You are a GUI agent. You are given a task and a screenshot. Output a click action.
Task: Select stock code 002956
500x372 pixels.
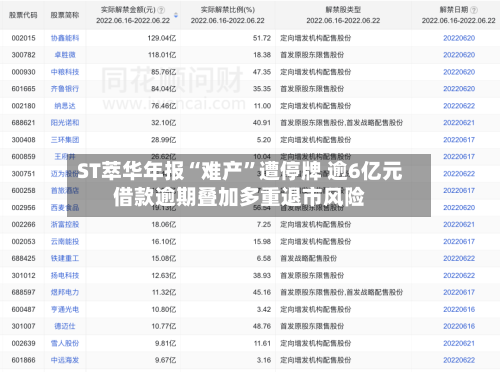pos(23,207)
